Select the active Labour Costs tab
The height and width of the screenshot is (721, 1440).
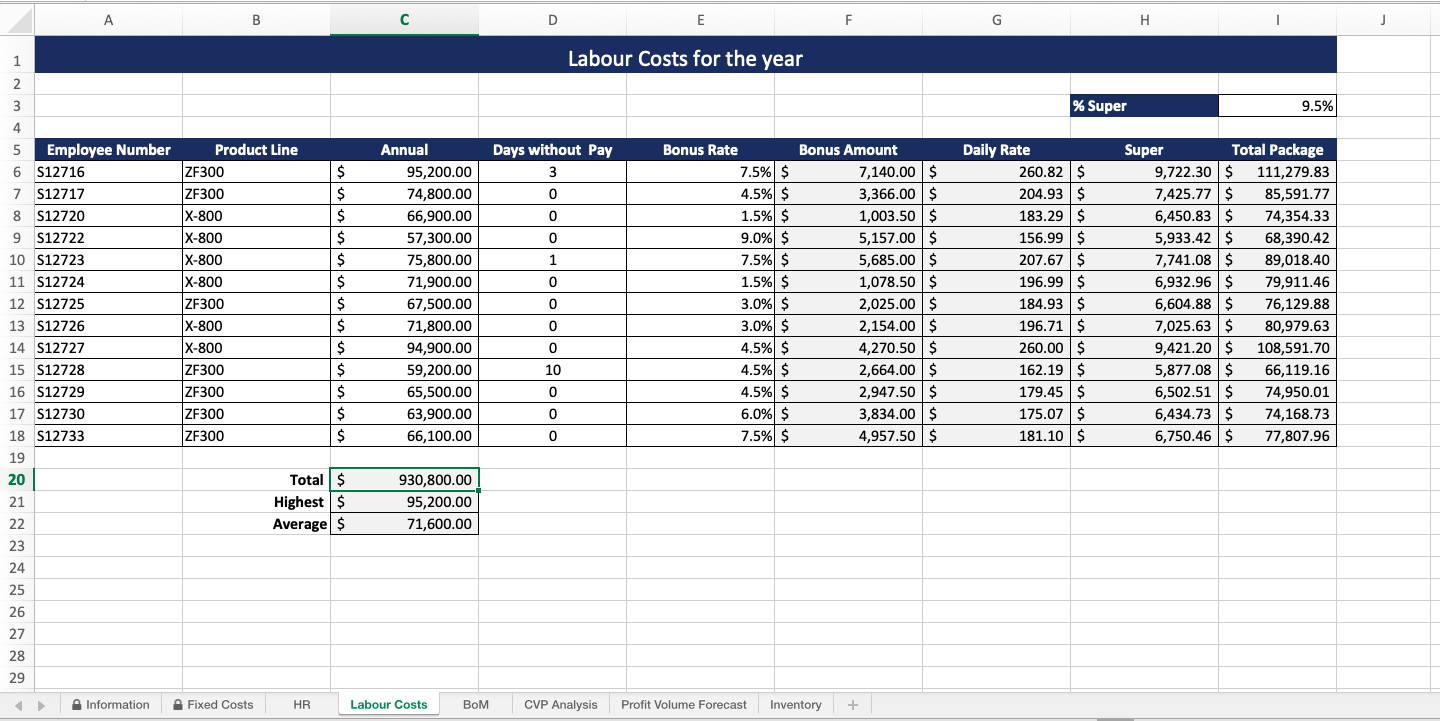point(389,704)
